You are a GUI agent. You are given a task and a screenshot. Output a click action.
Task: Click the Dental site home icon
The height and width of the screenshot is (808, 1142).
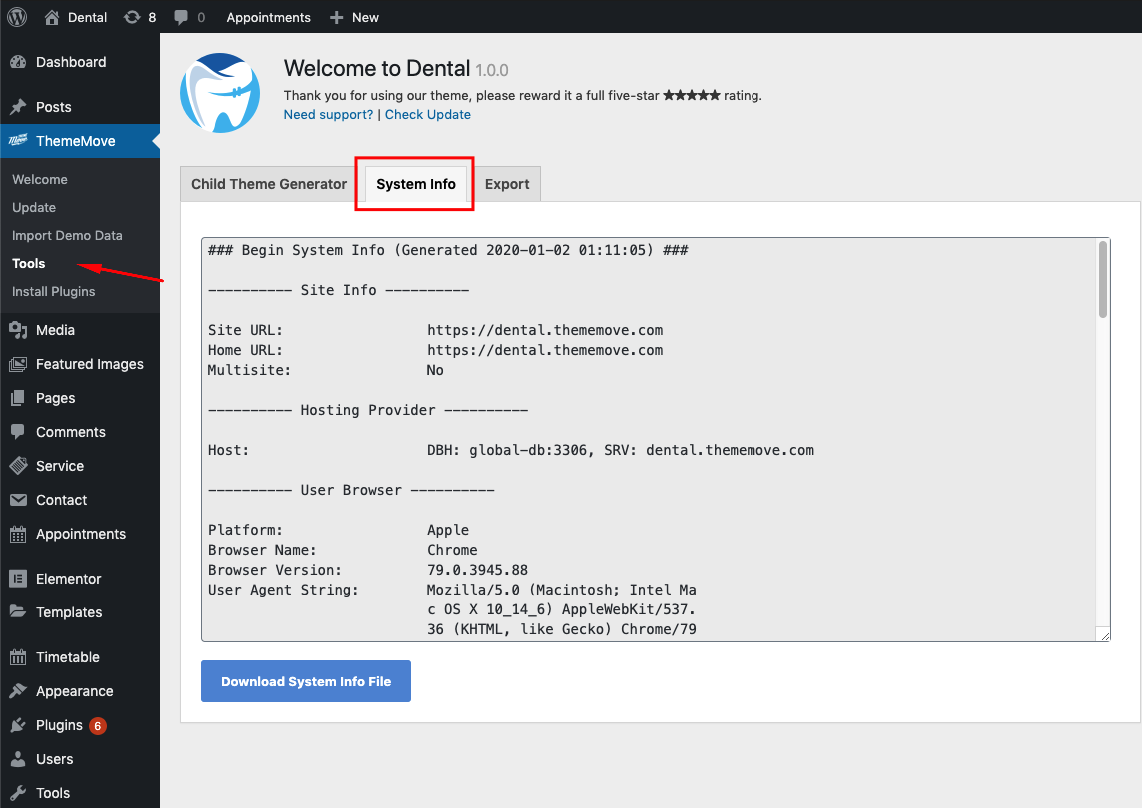coord(52,17)
